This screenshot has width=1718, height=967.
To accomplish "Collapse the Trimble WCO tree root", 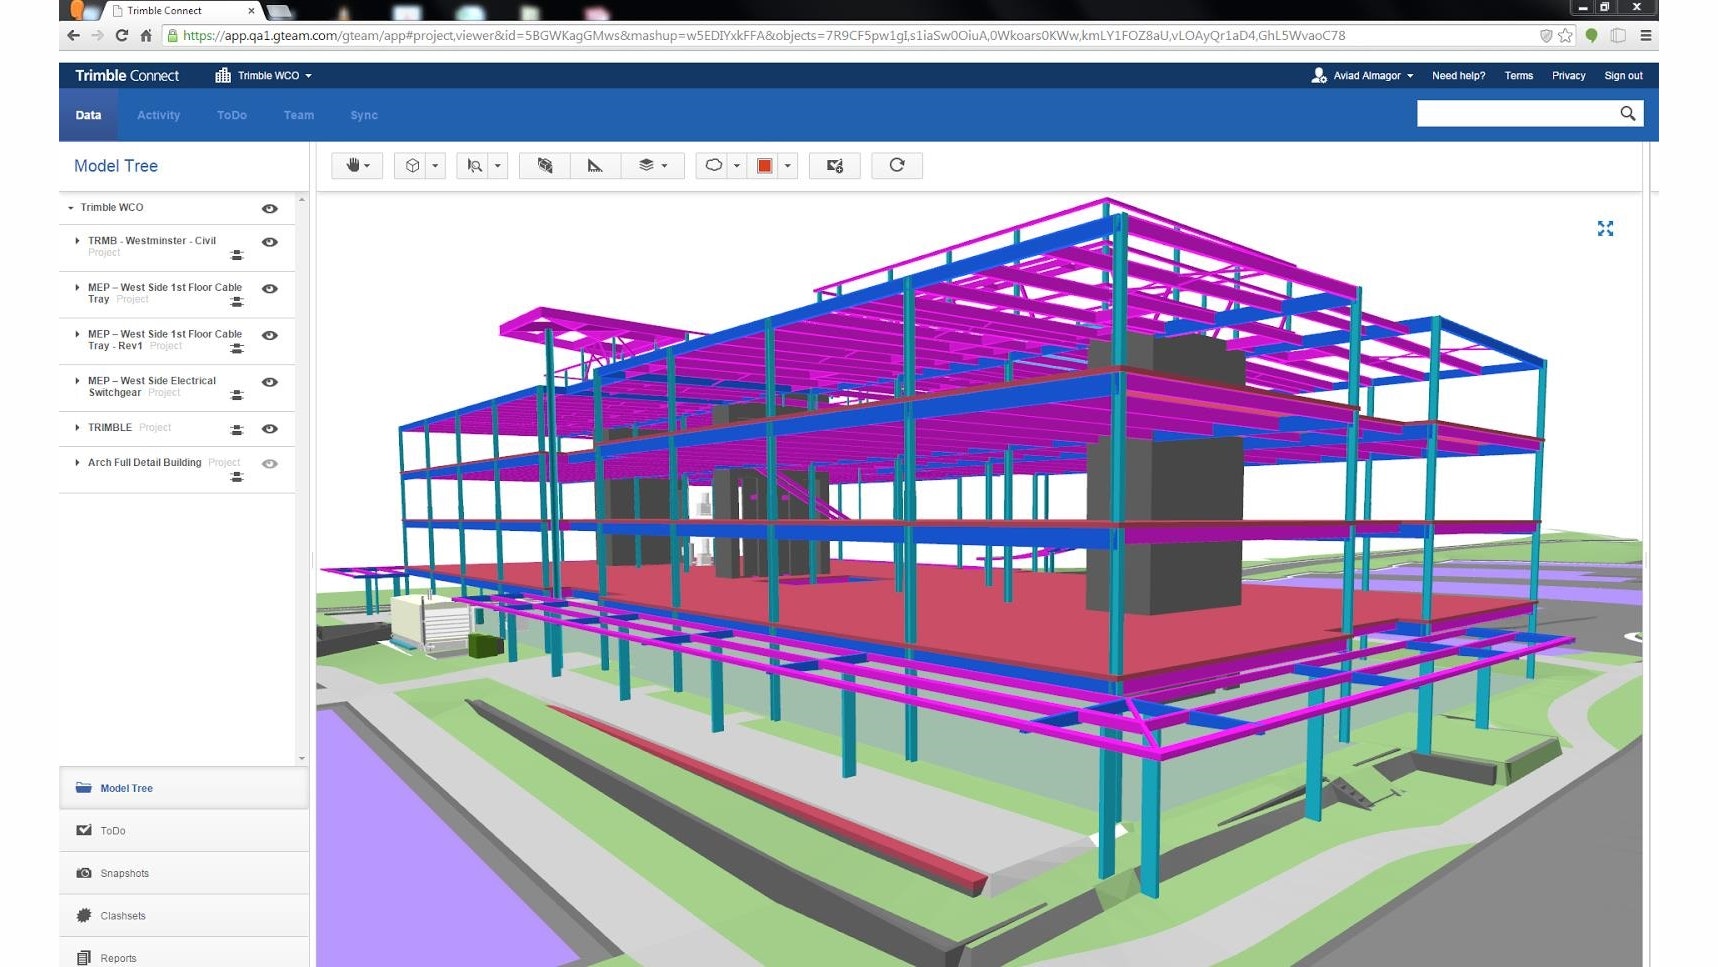I will (x=70, y=208).
